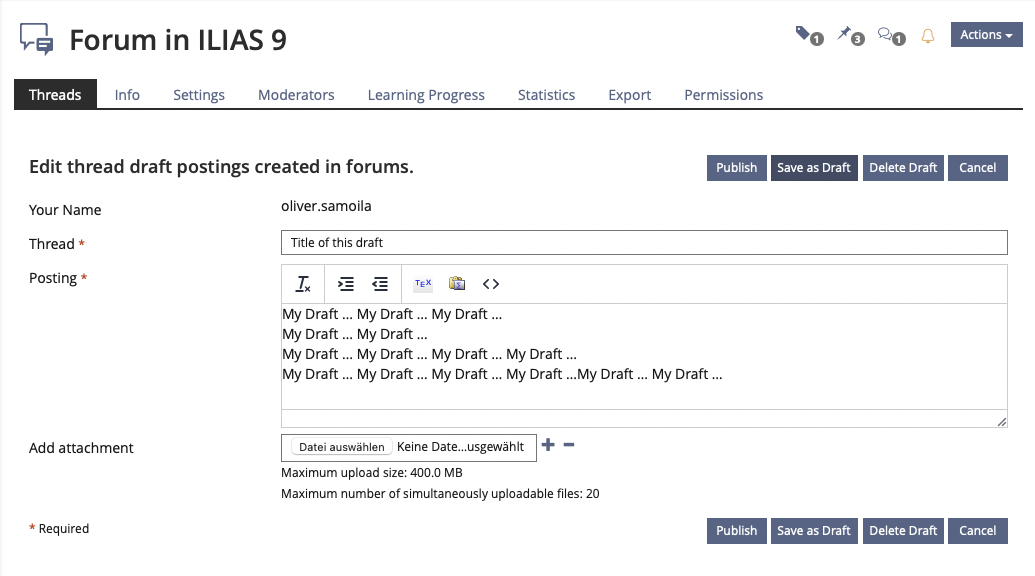Add another attachment with plus icon
1035x576 pixels.
point(548,444)
